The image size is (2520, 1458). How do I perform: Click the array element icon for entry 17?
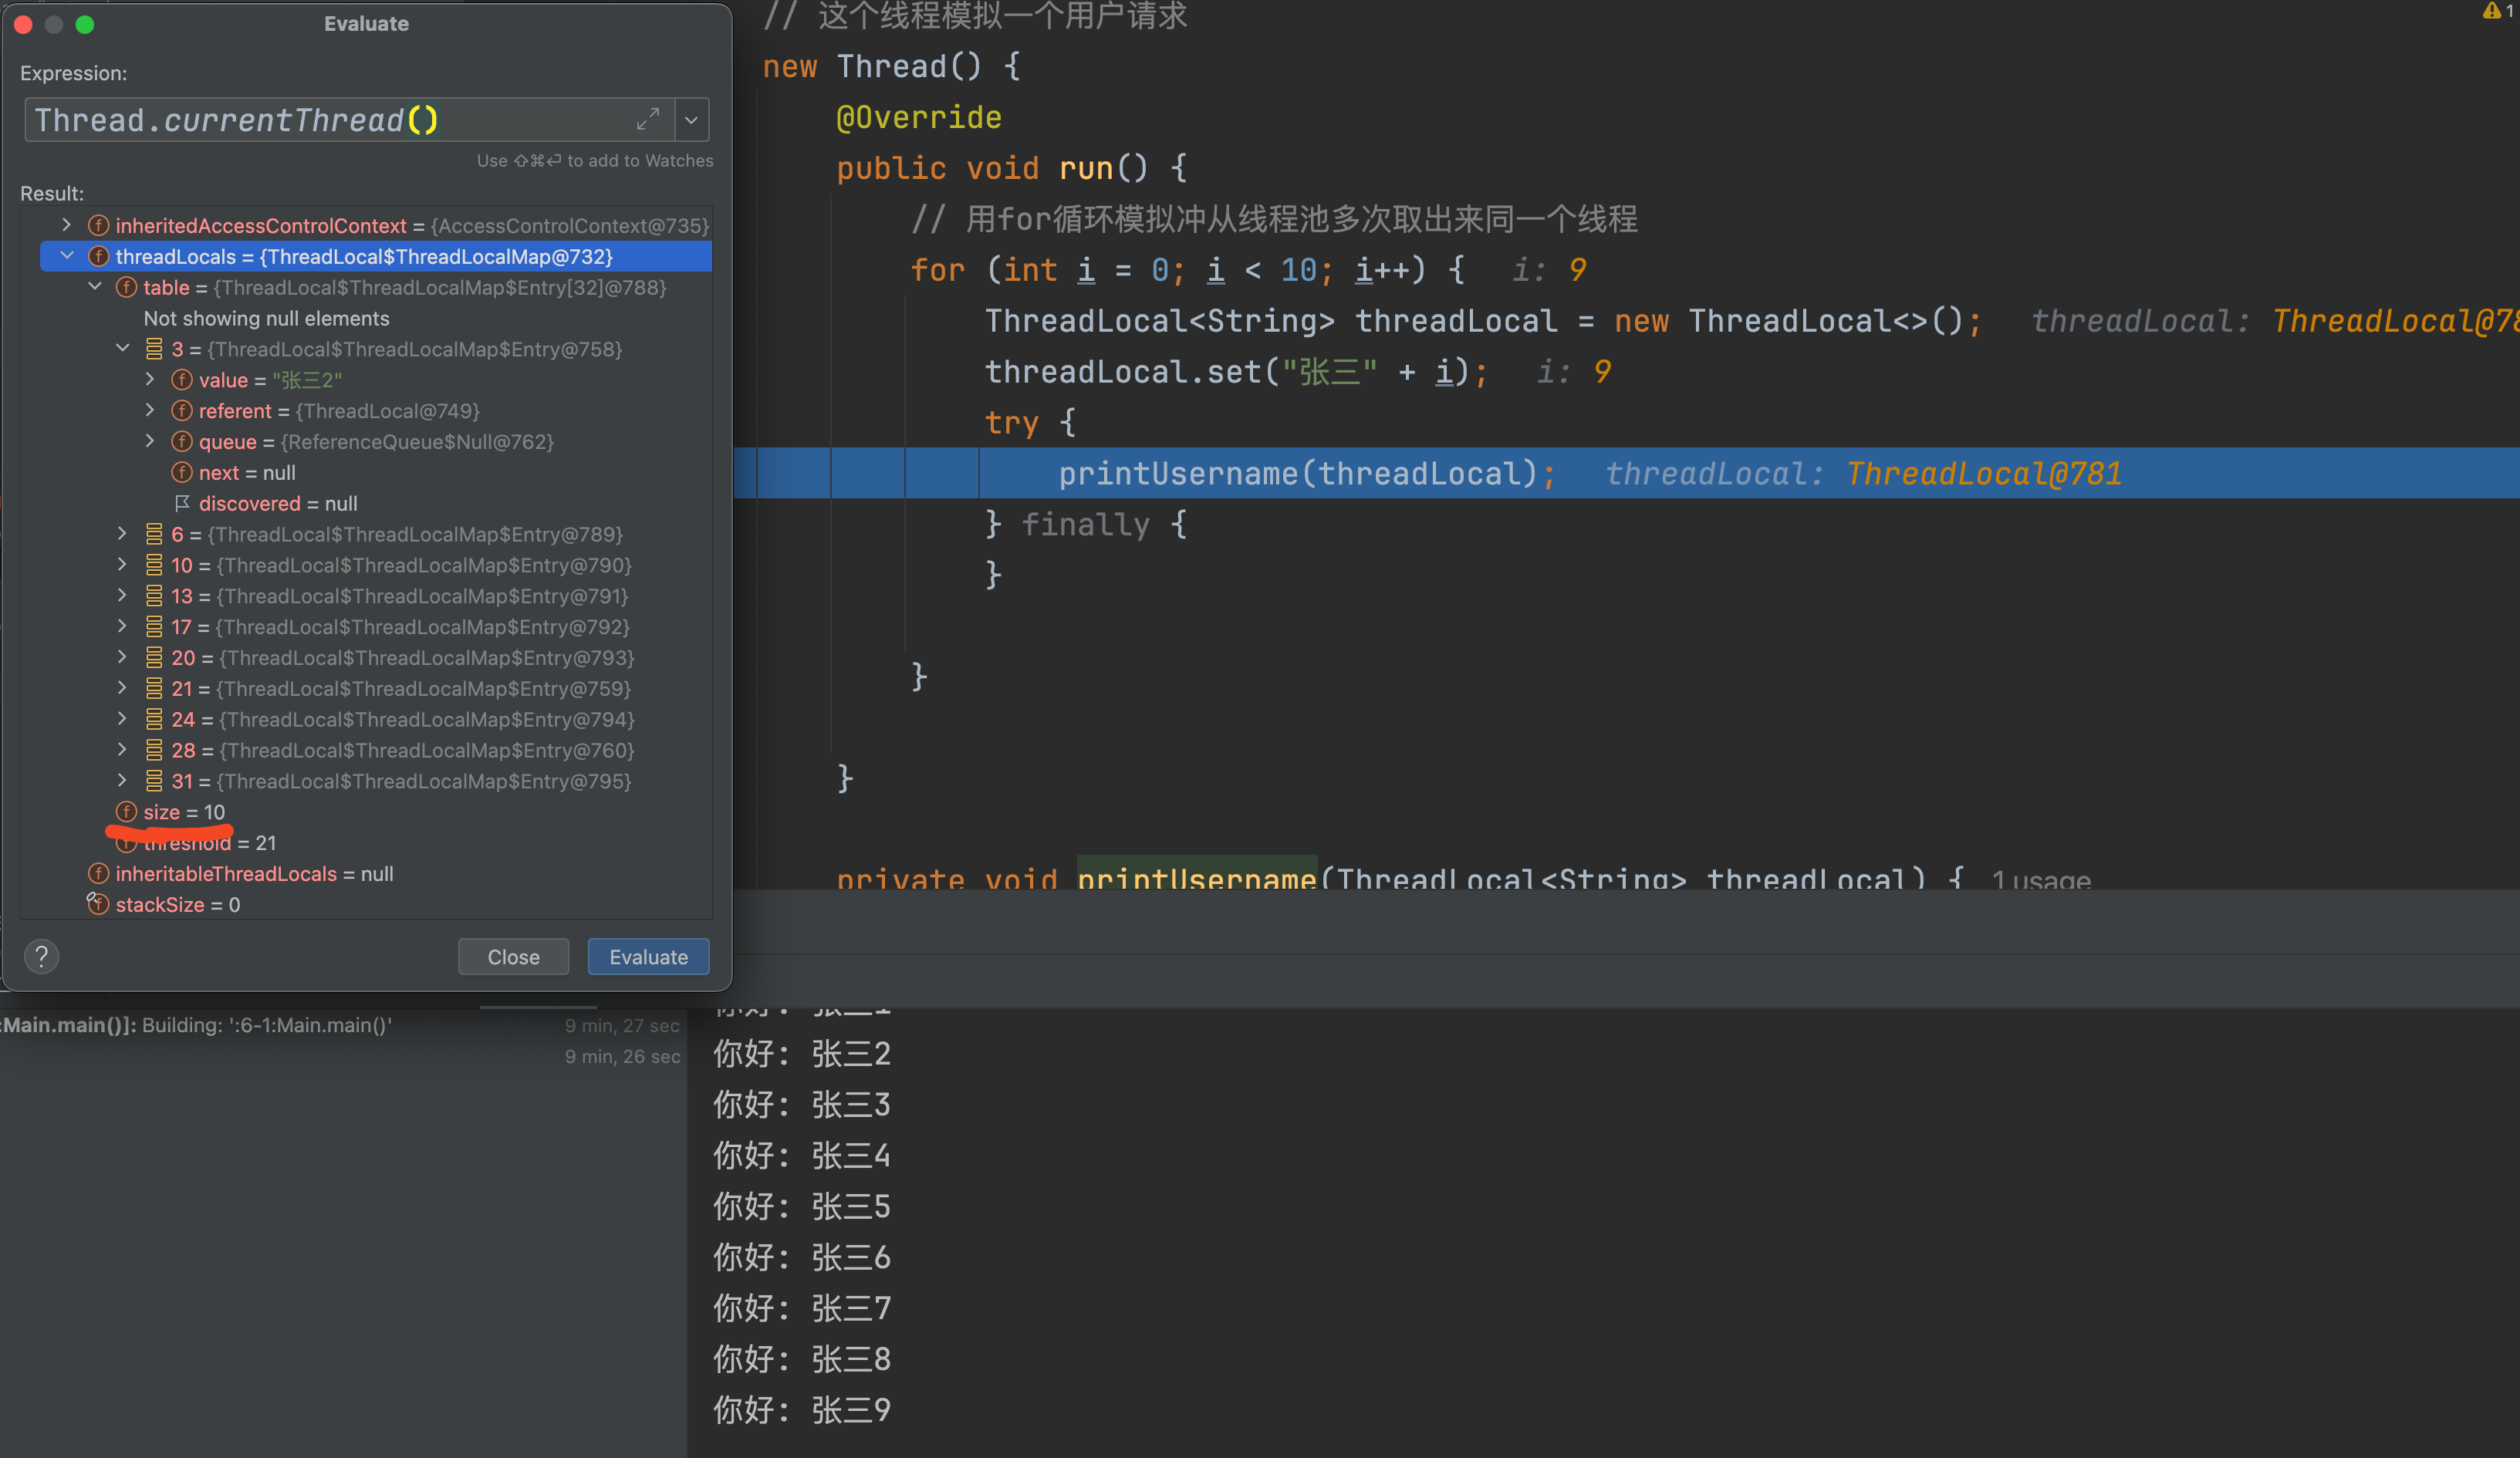pos(154,627)
